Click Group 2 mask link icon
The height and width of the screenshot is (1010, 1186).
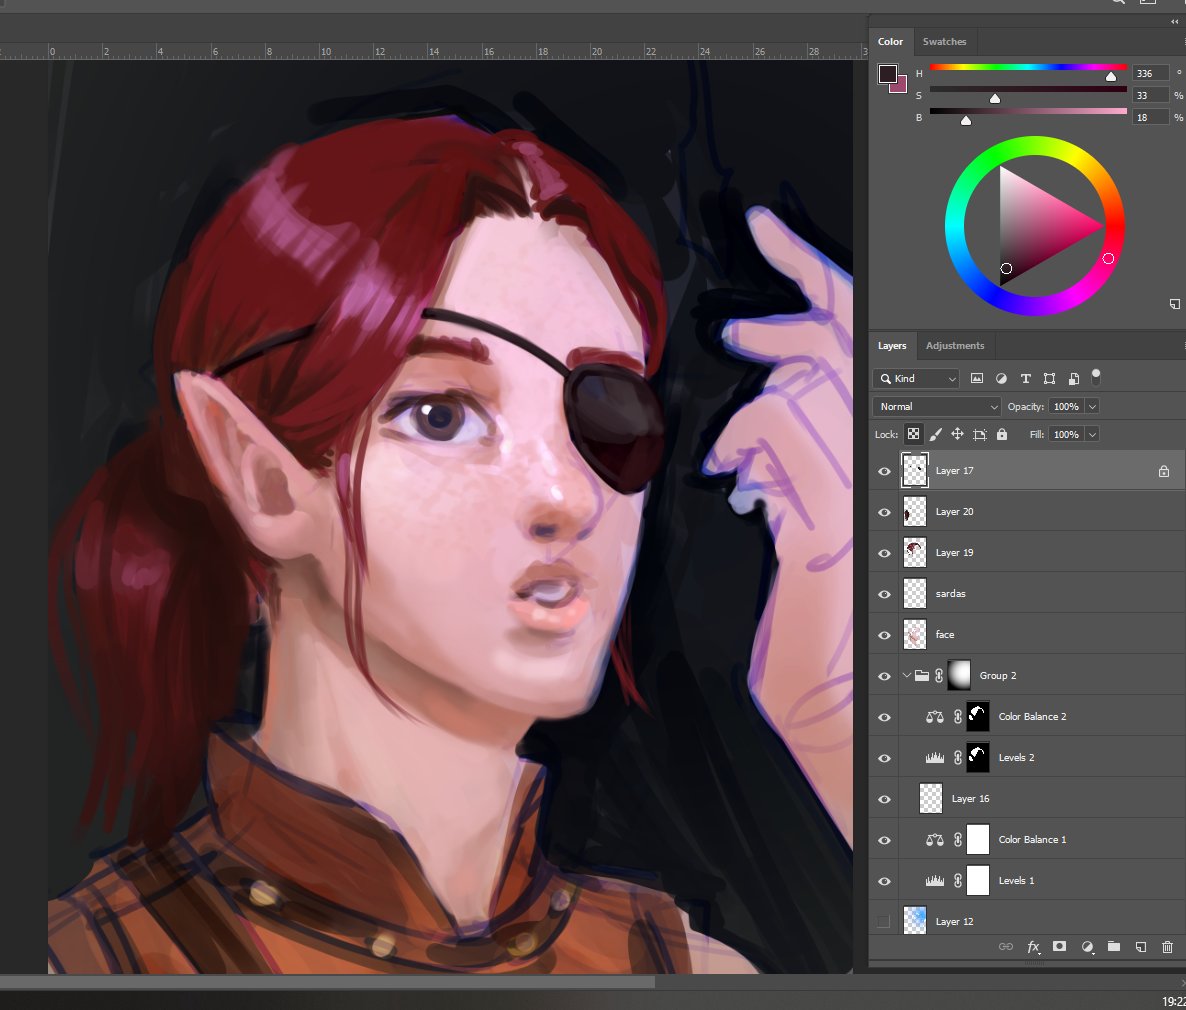pyautogui.click(x=939, y=676)
